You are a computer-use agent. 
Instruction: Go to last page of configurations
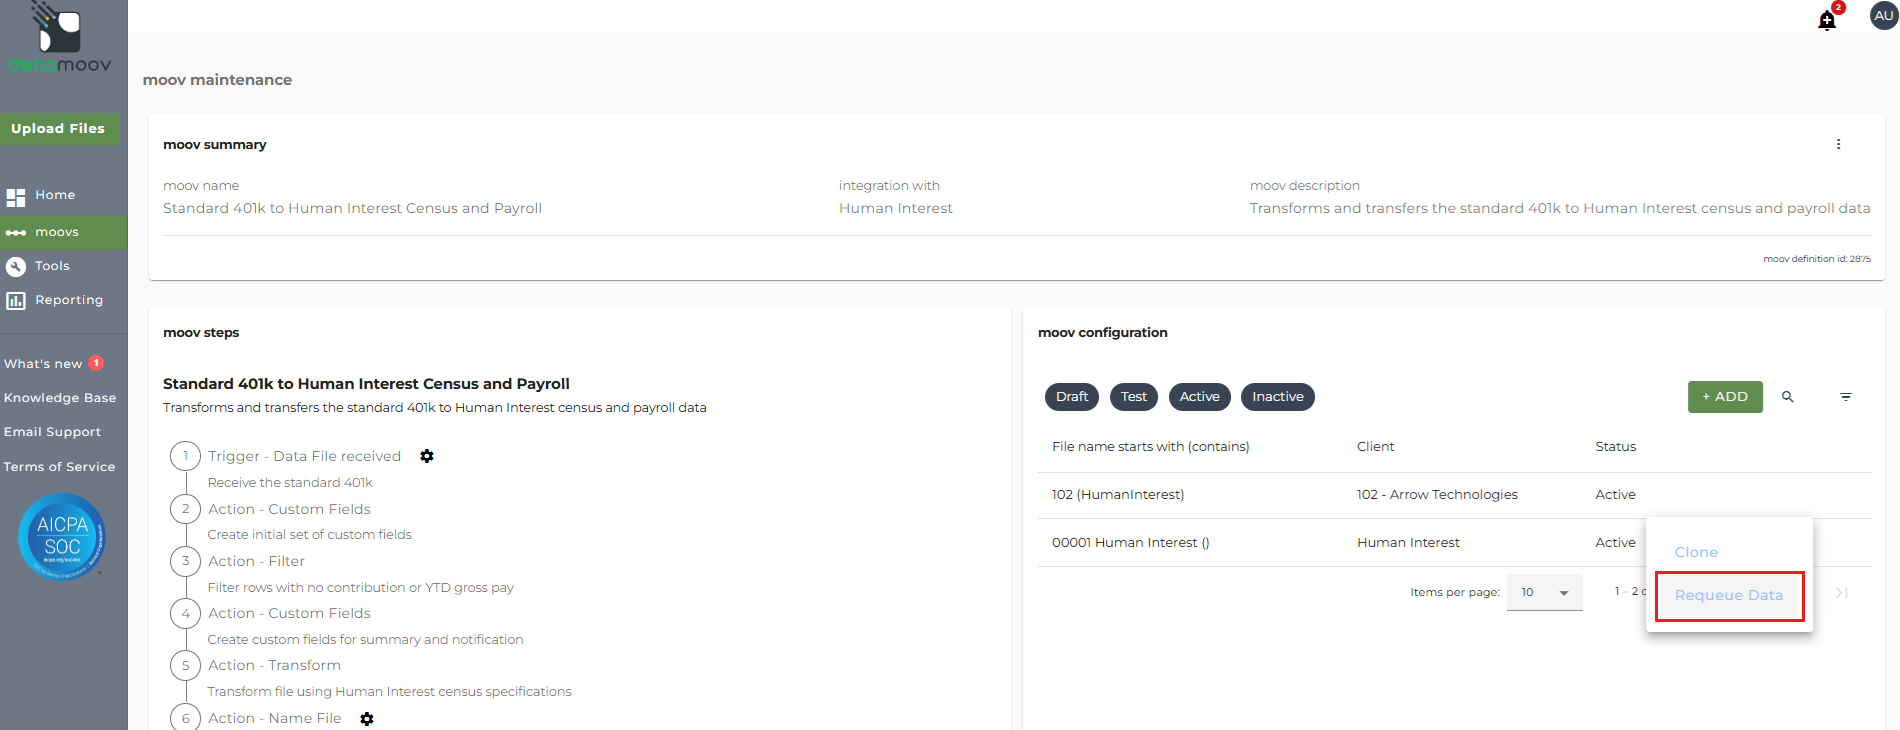(1842, 593)
